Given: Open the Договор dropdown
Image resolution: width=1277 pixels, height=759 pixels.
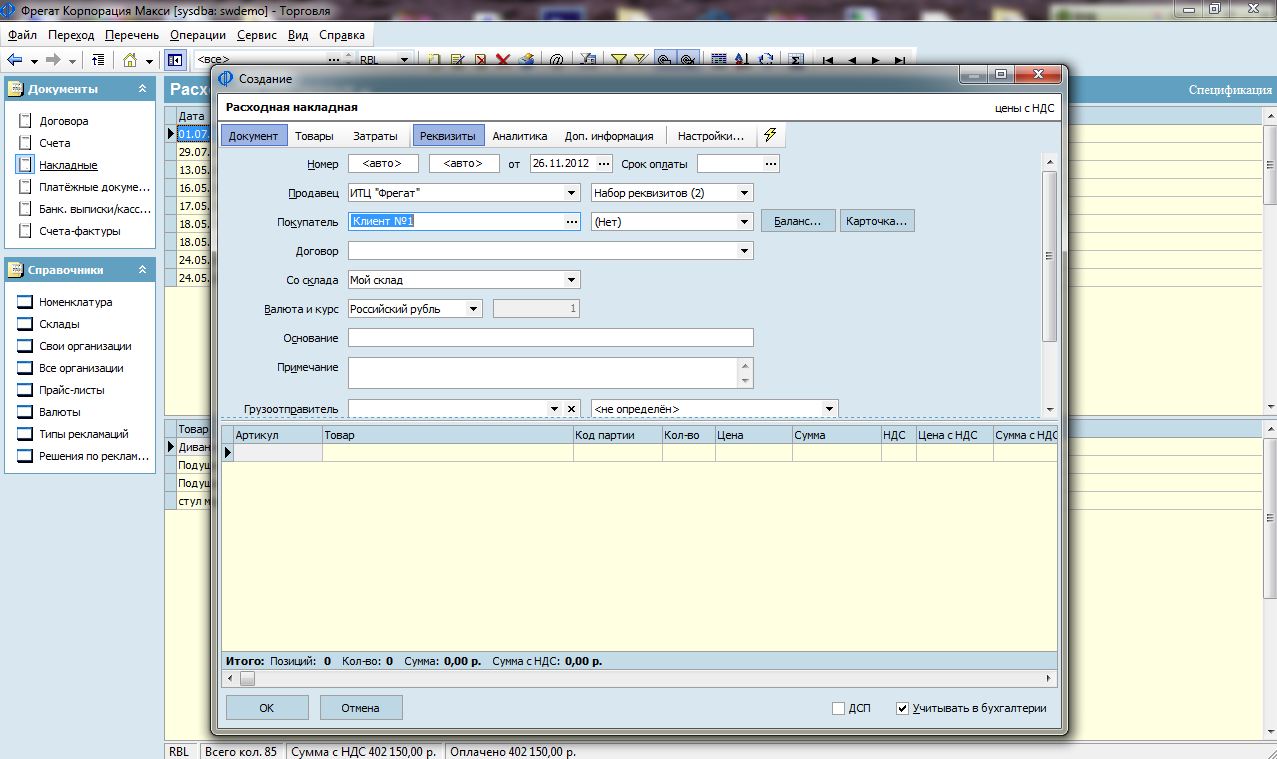Looking at the screenshot, I should tap(744, 251).
